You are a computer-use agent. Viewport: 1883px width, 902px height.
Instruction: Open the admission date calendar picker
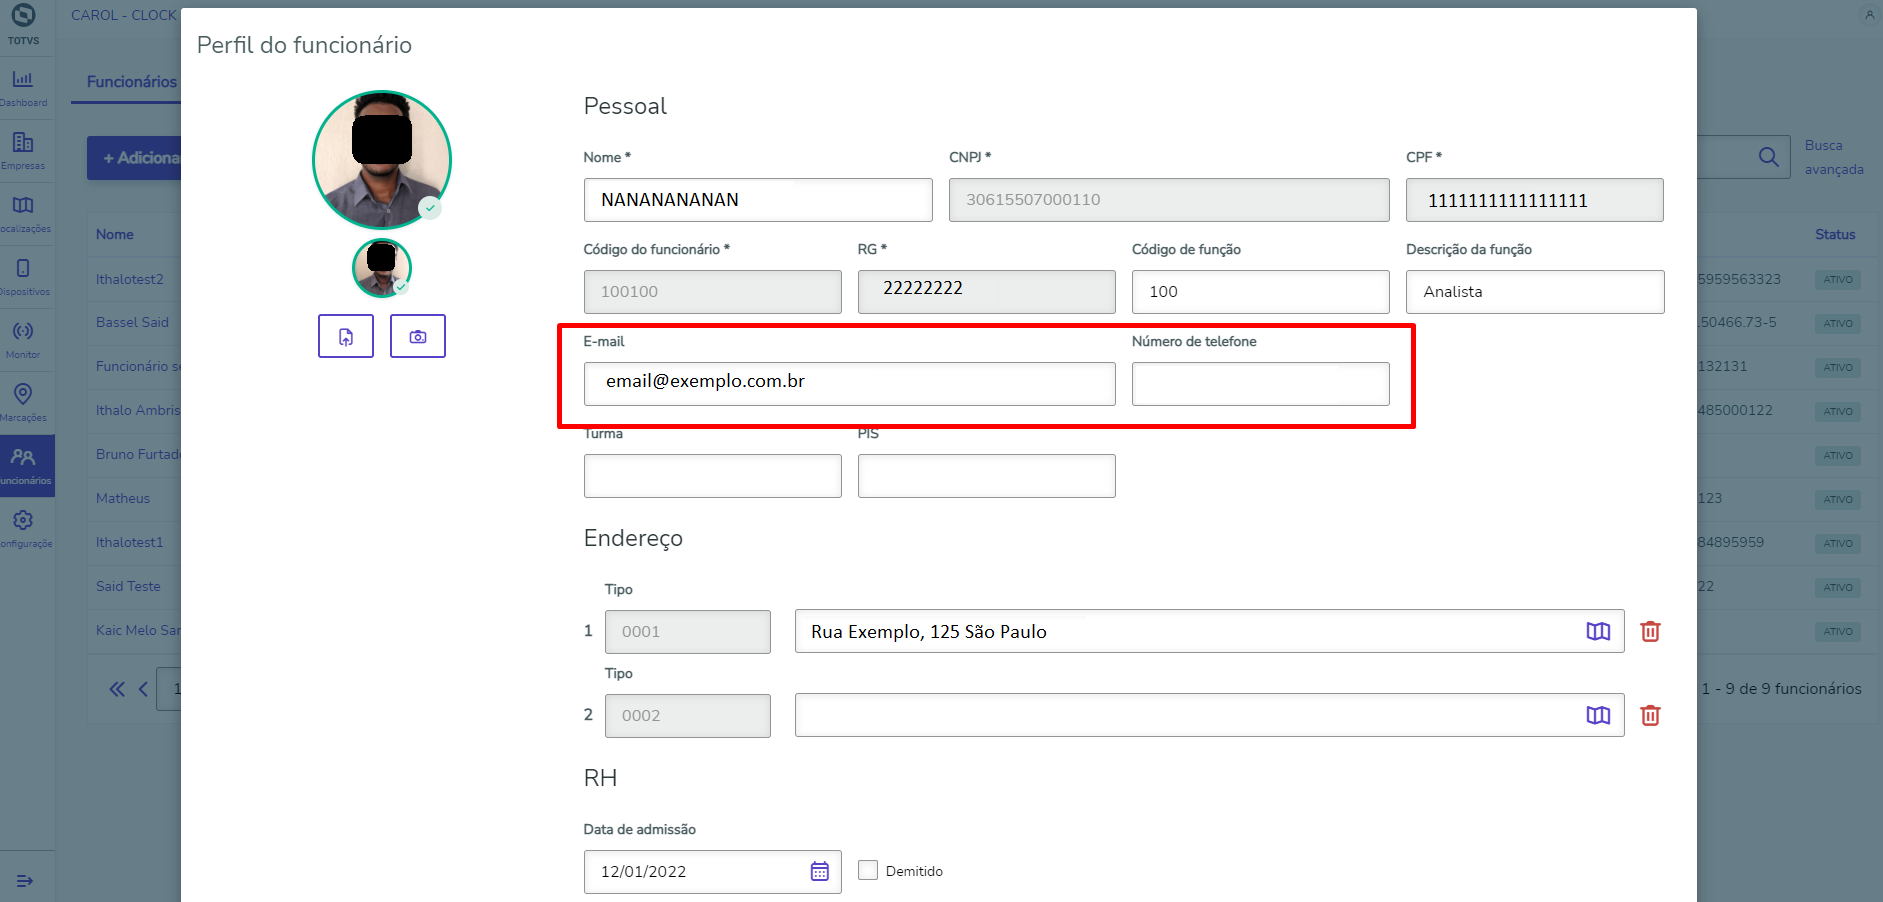pos(820,871)
